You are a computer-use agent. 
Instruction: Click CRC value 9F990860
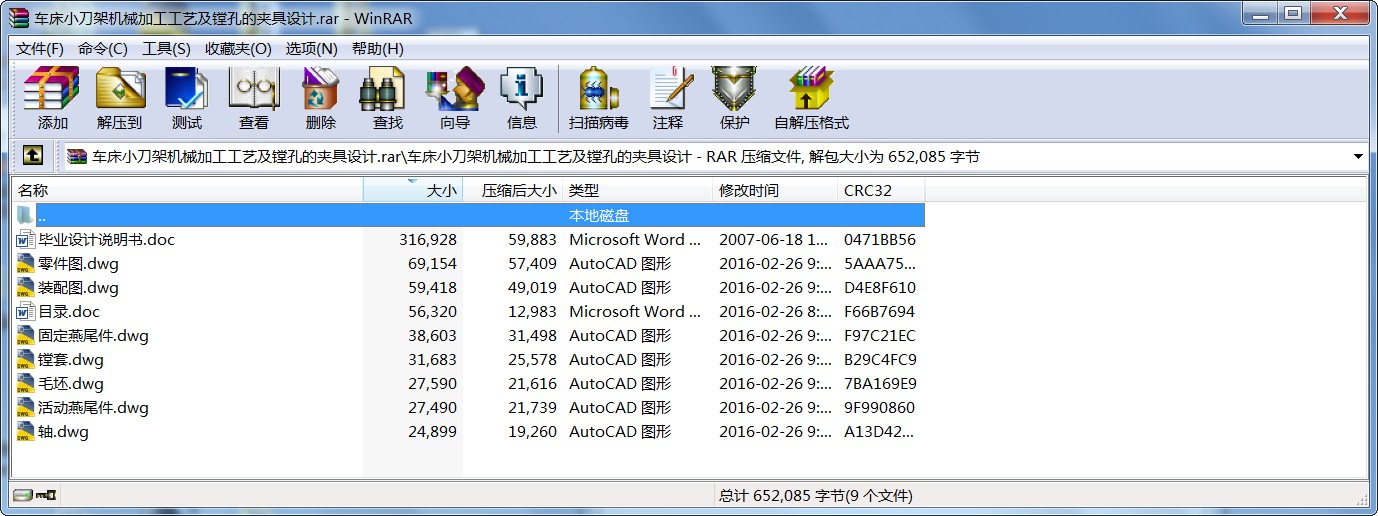(x=880, y=408)
